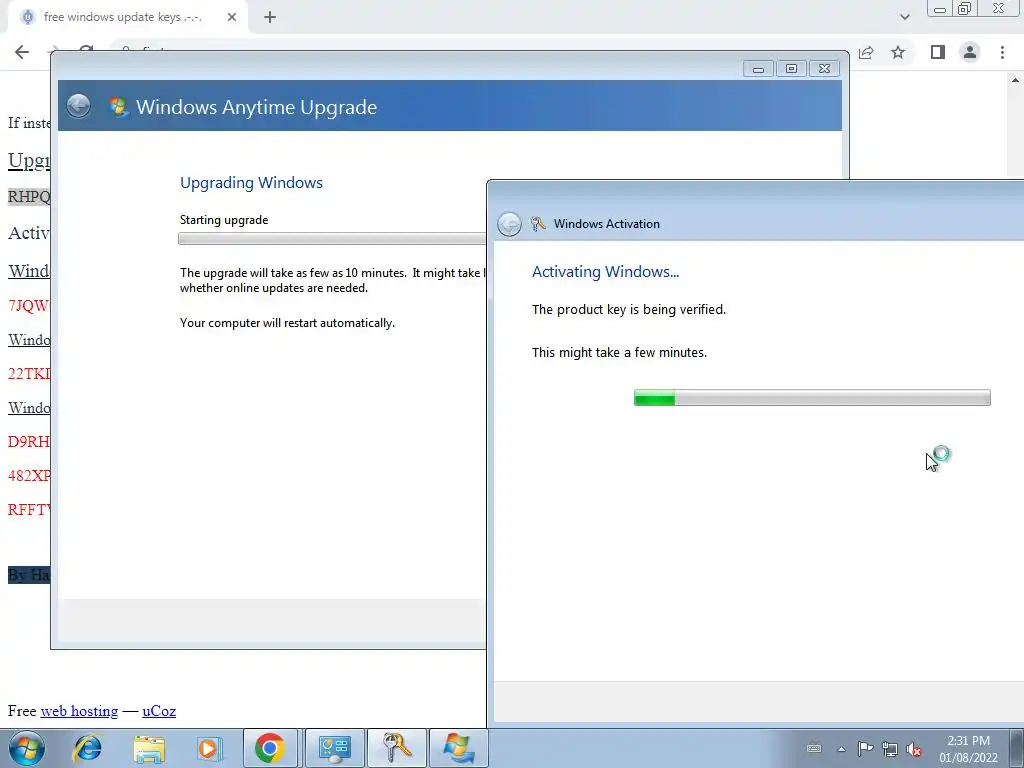Bookmark this page with the star icon
The height and width of the screenshot is (768, 1024).
[x=898, y=52]
